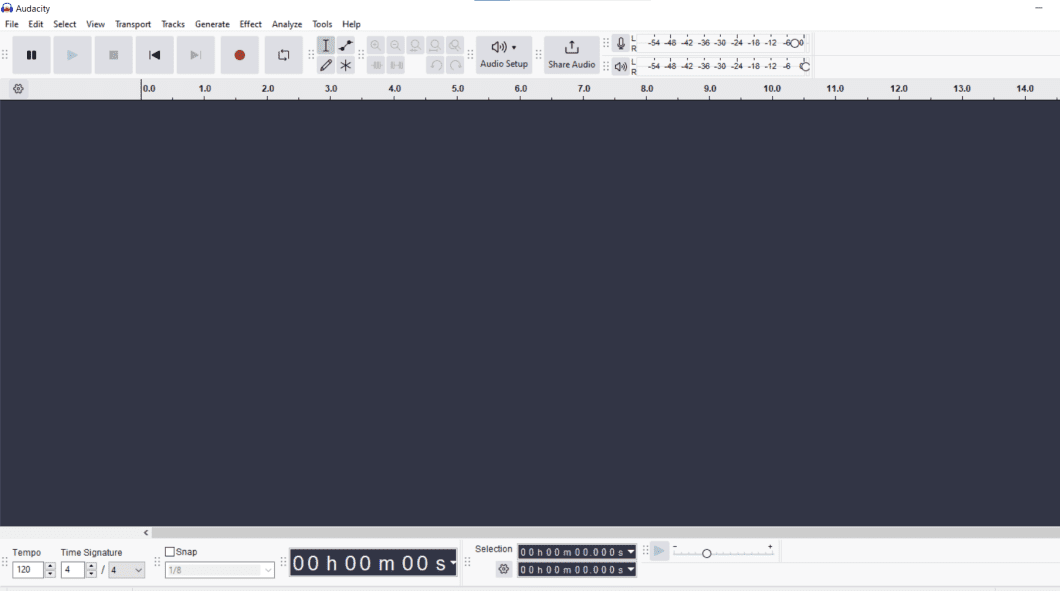Click the playback meter speaker icon

click(x=621, y=66)
